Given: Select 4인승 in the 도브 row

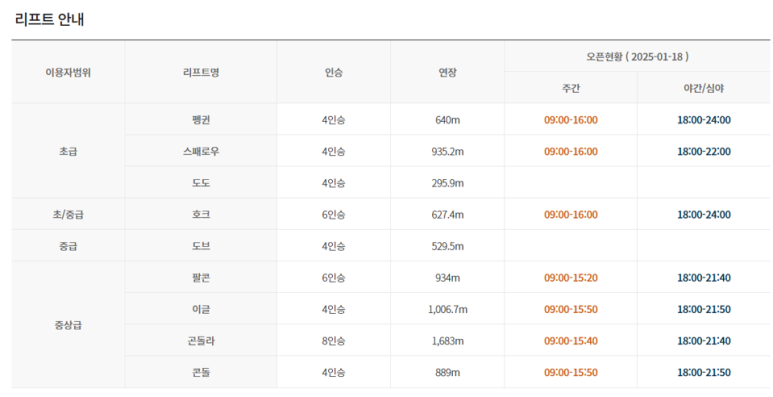Looking at the screenshot, I should pos(333,246).
